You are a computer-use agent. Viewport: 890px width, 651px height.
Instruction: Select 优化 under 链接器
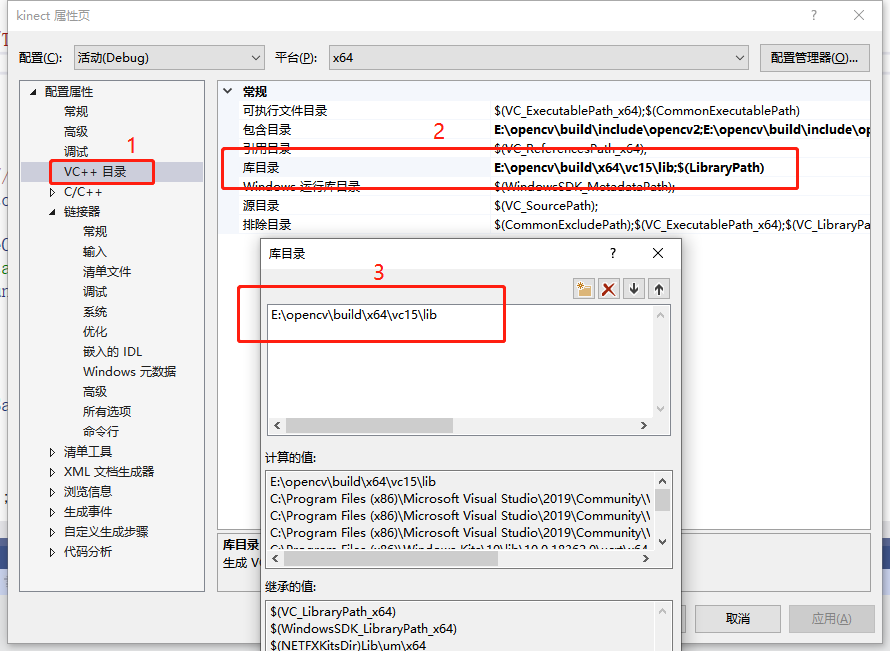[95, 331]
